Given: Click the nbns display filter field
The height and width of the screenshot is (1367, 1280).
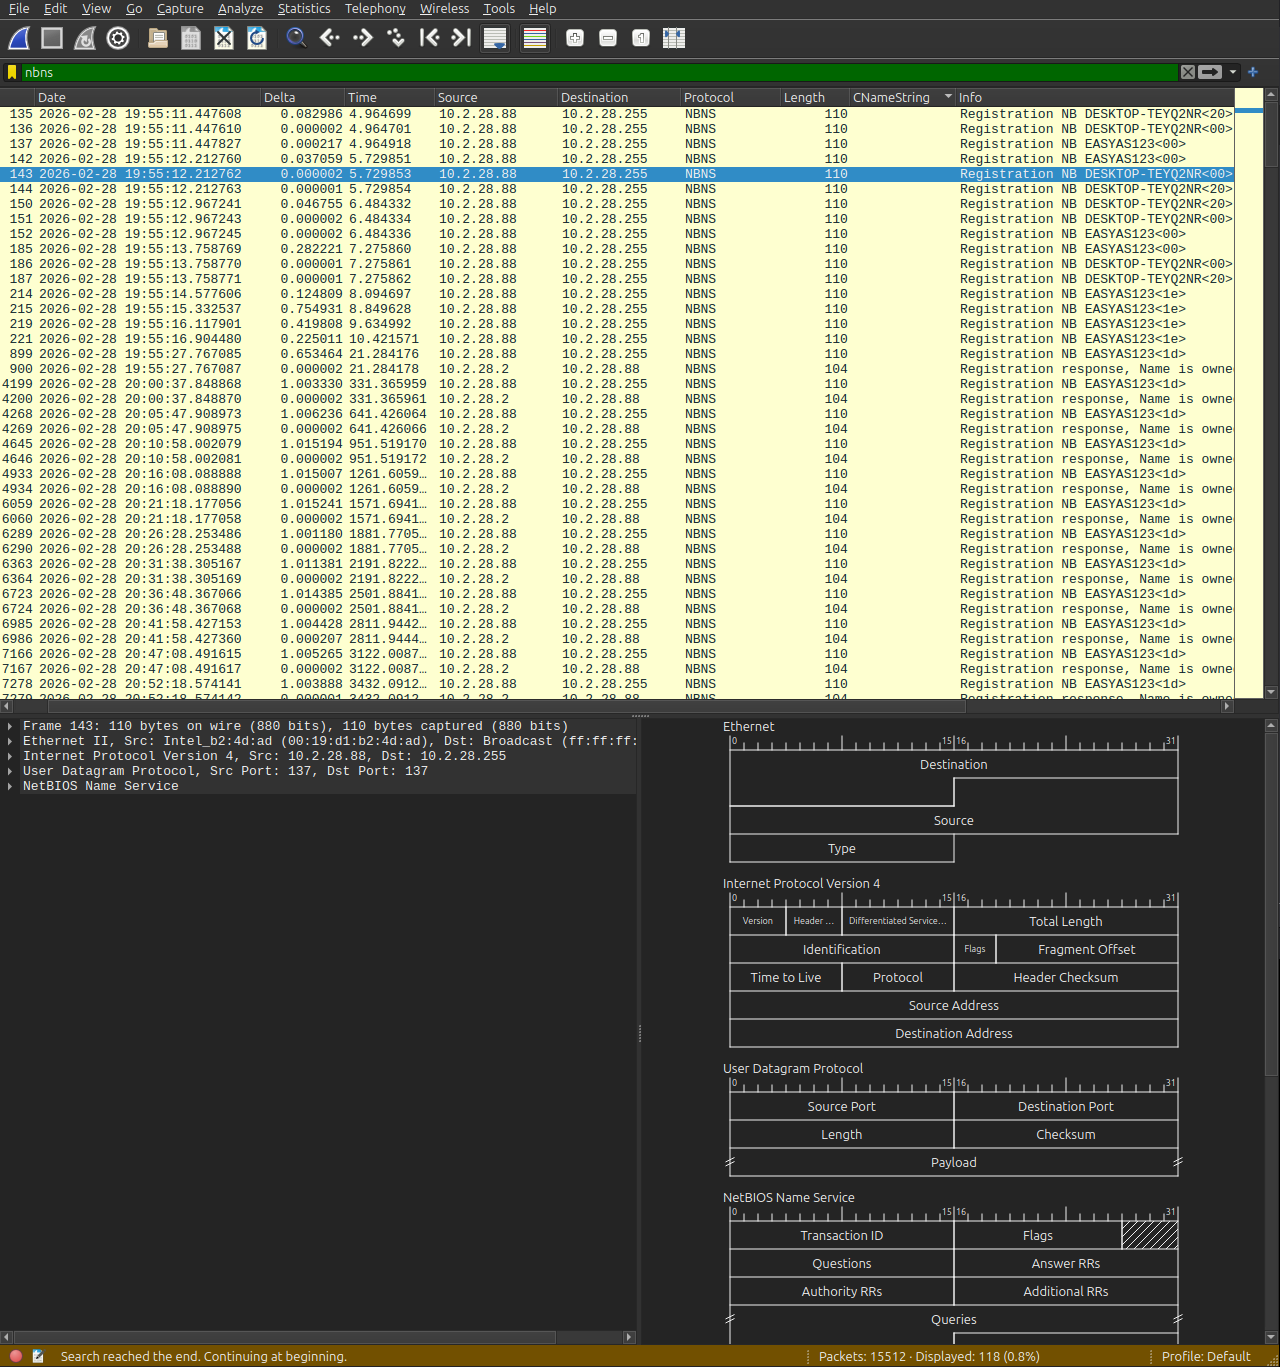Looking at the screenshot, I should pos(598,72).
